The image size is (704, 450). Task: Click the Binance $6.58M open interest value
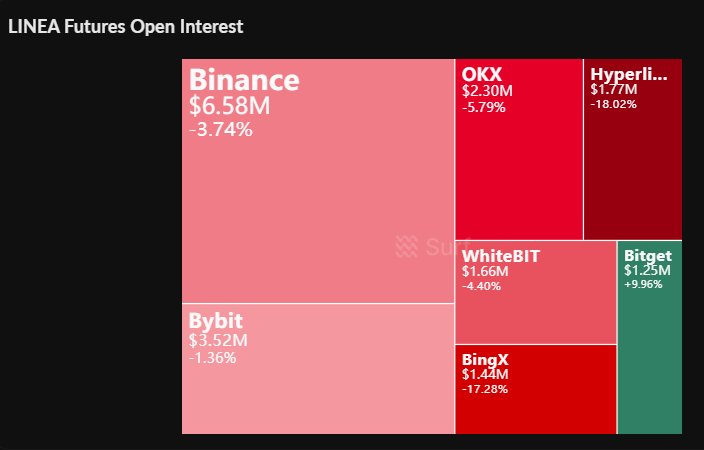[229, 106]
